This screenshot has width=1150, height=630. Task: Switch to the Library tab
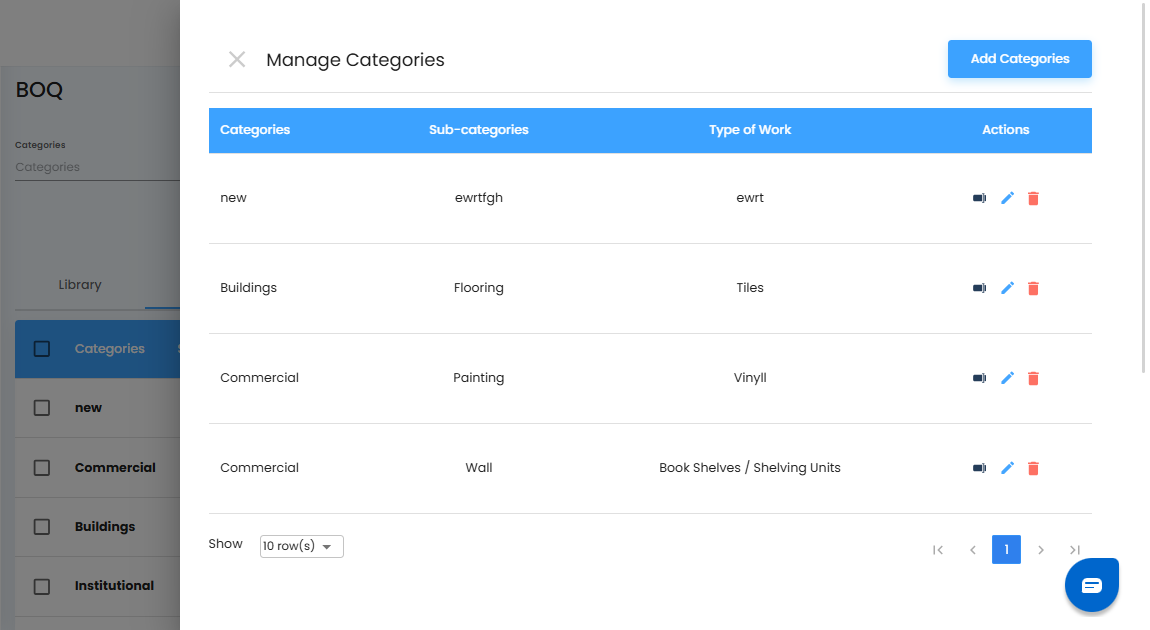tap(80, 285)
